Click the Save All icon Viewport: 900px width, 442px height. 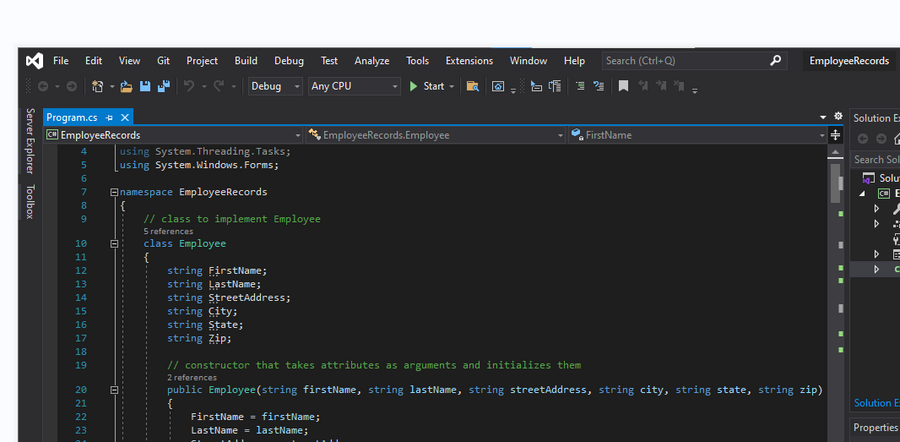click(x=164, y=86)
